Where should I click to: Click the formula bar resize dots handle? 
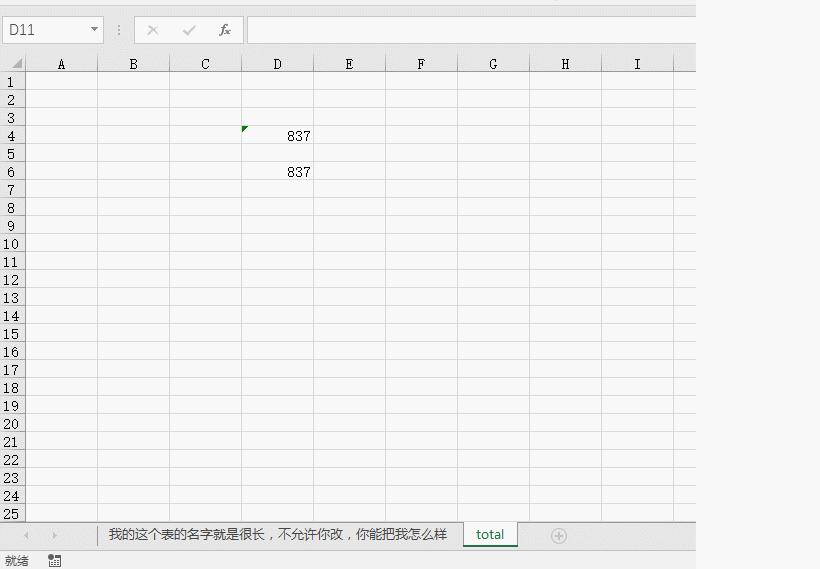coord(119,30)
